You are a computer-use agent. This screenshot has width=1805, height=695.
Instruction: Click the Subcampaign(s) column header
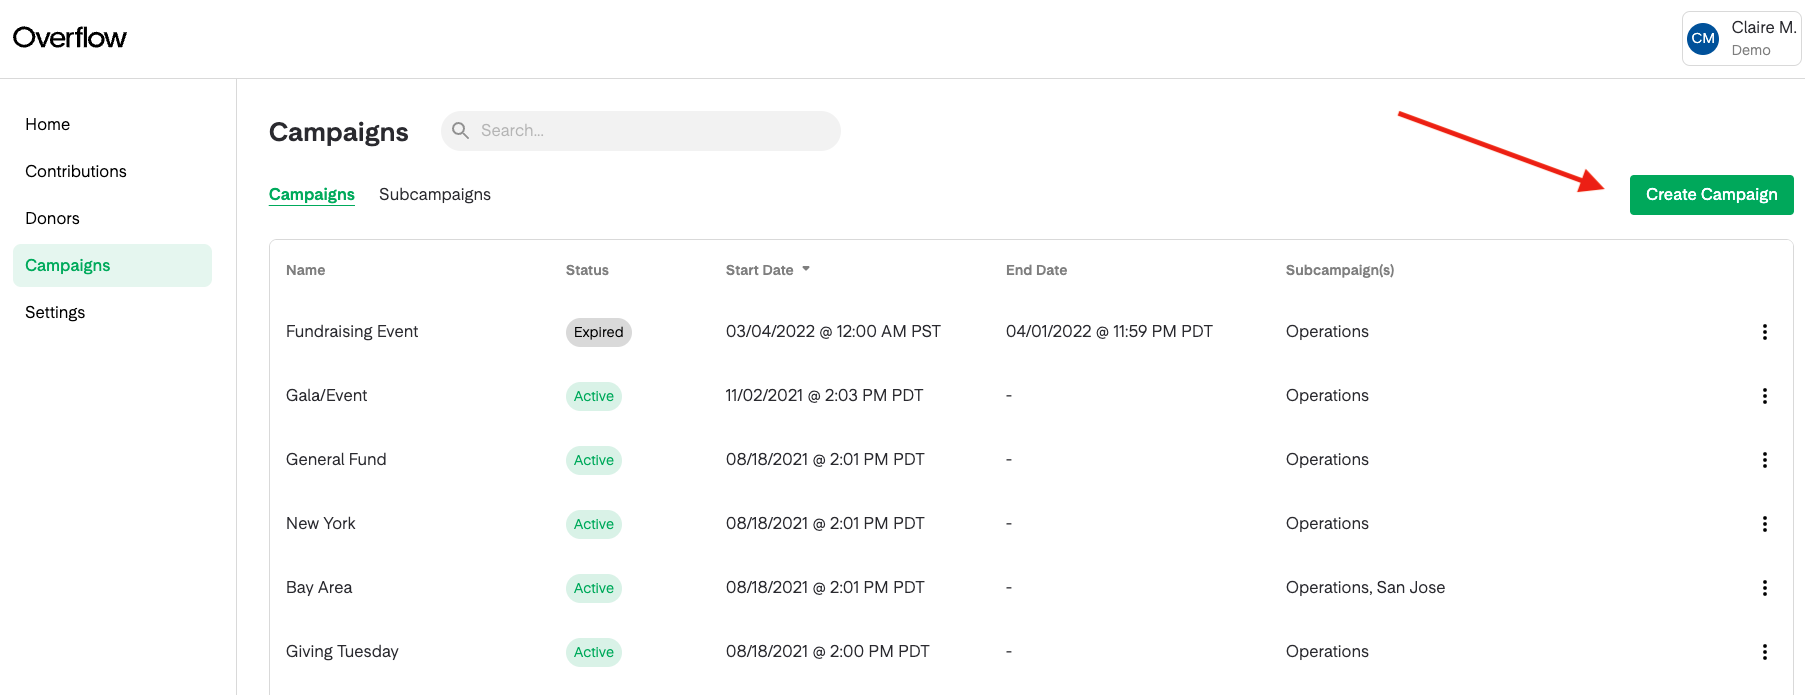coord(1340,270)
